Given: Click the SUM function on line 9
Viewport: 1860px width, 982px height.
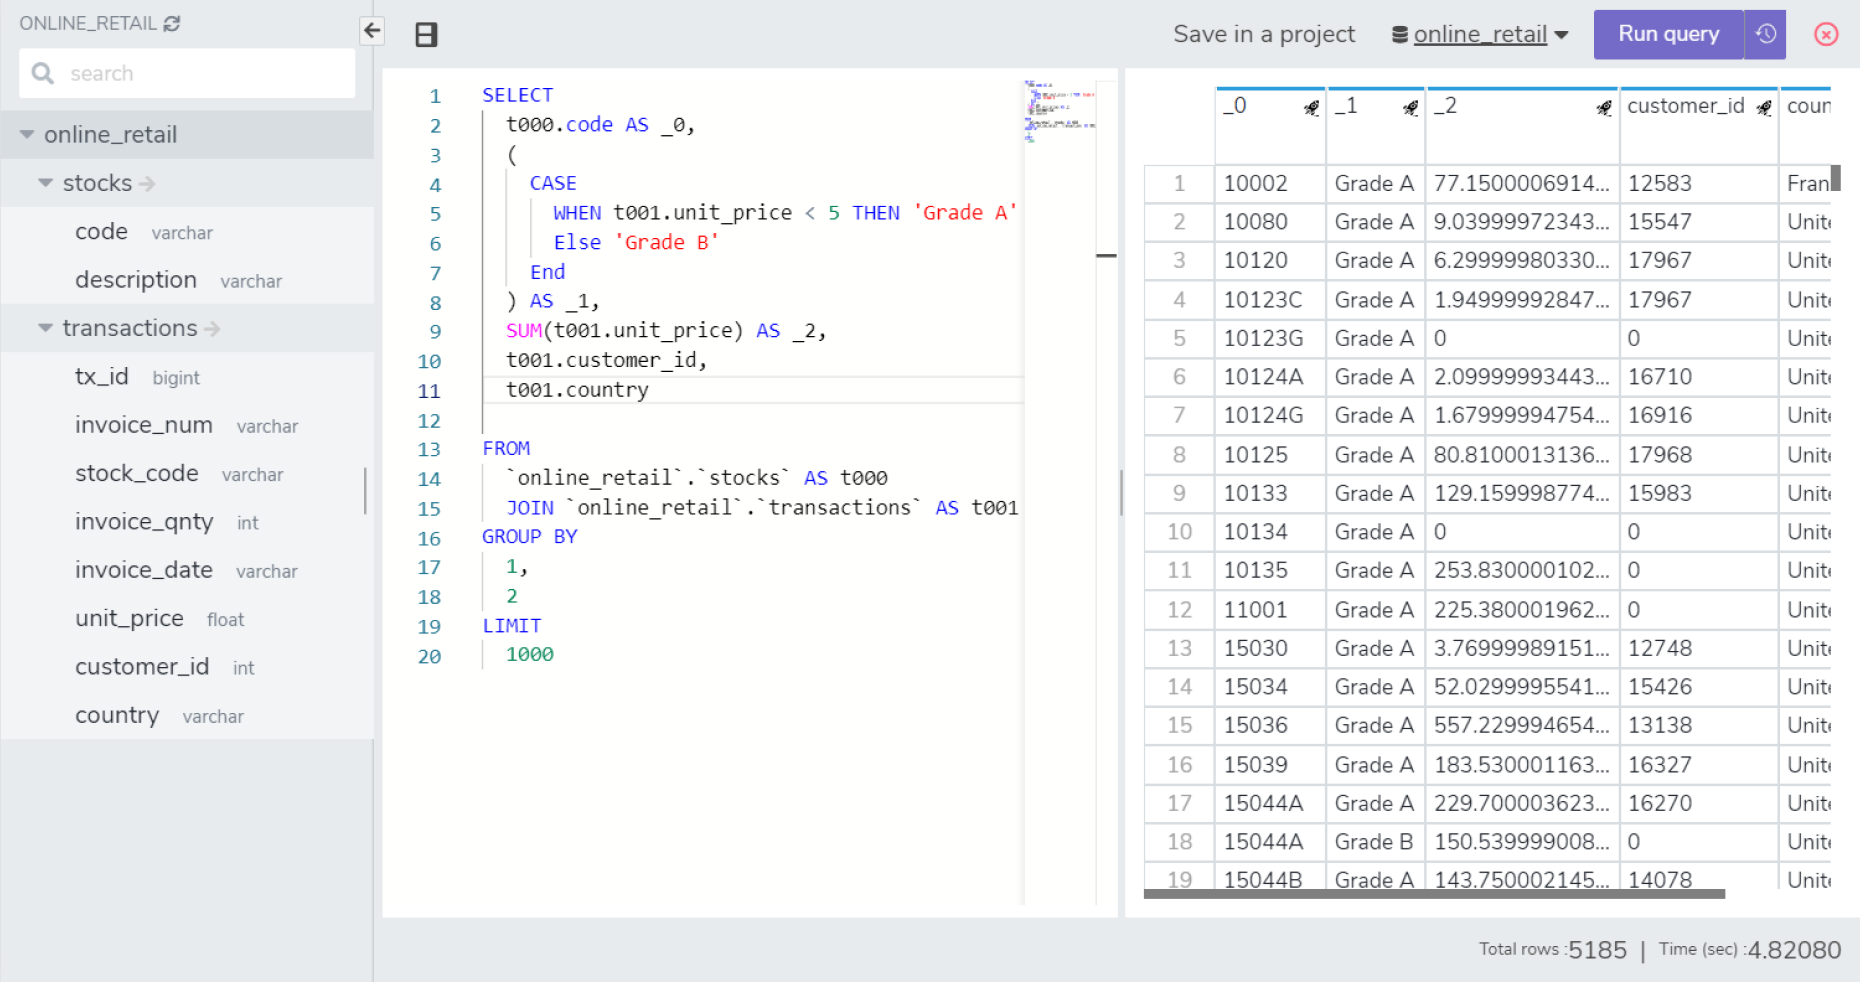Looking at the screenshot, I should [524, 330].
